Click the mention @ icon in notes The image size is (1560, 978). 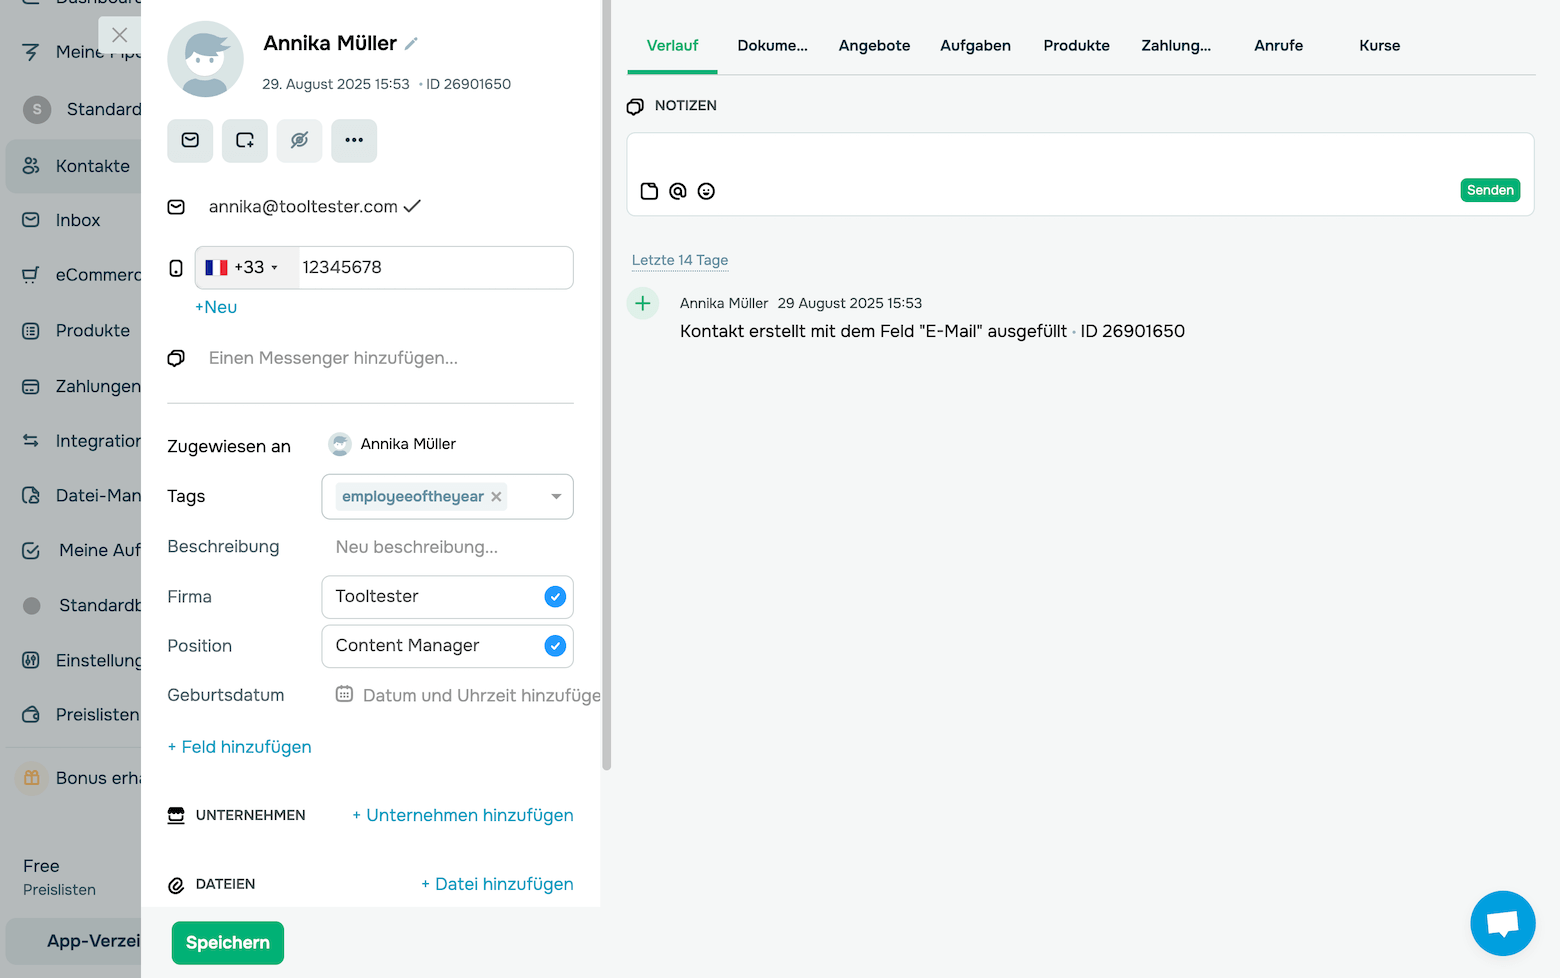tap(678, 191)
